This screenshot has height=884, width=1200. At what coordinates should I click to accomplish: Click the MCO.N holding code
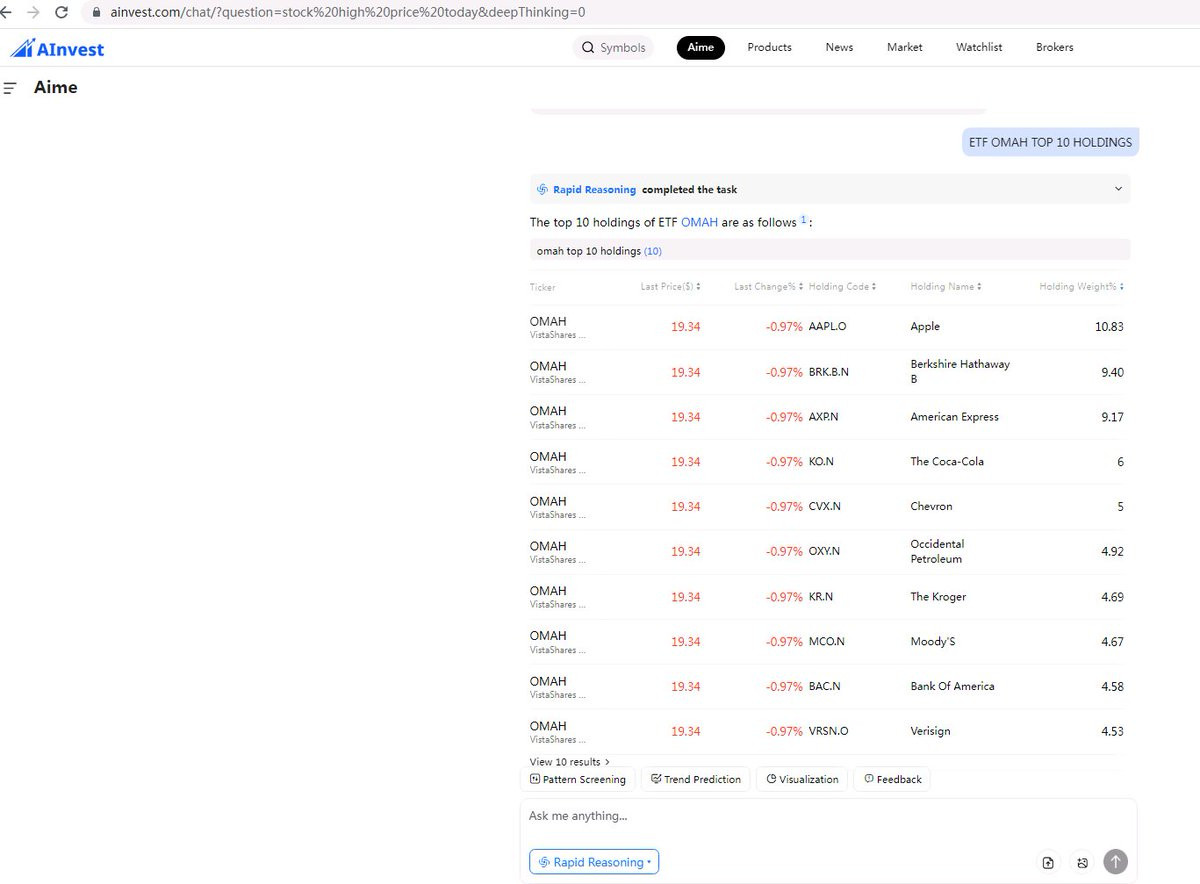(826, 642)
